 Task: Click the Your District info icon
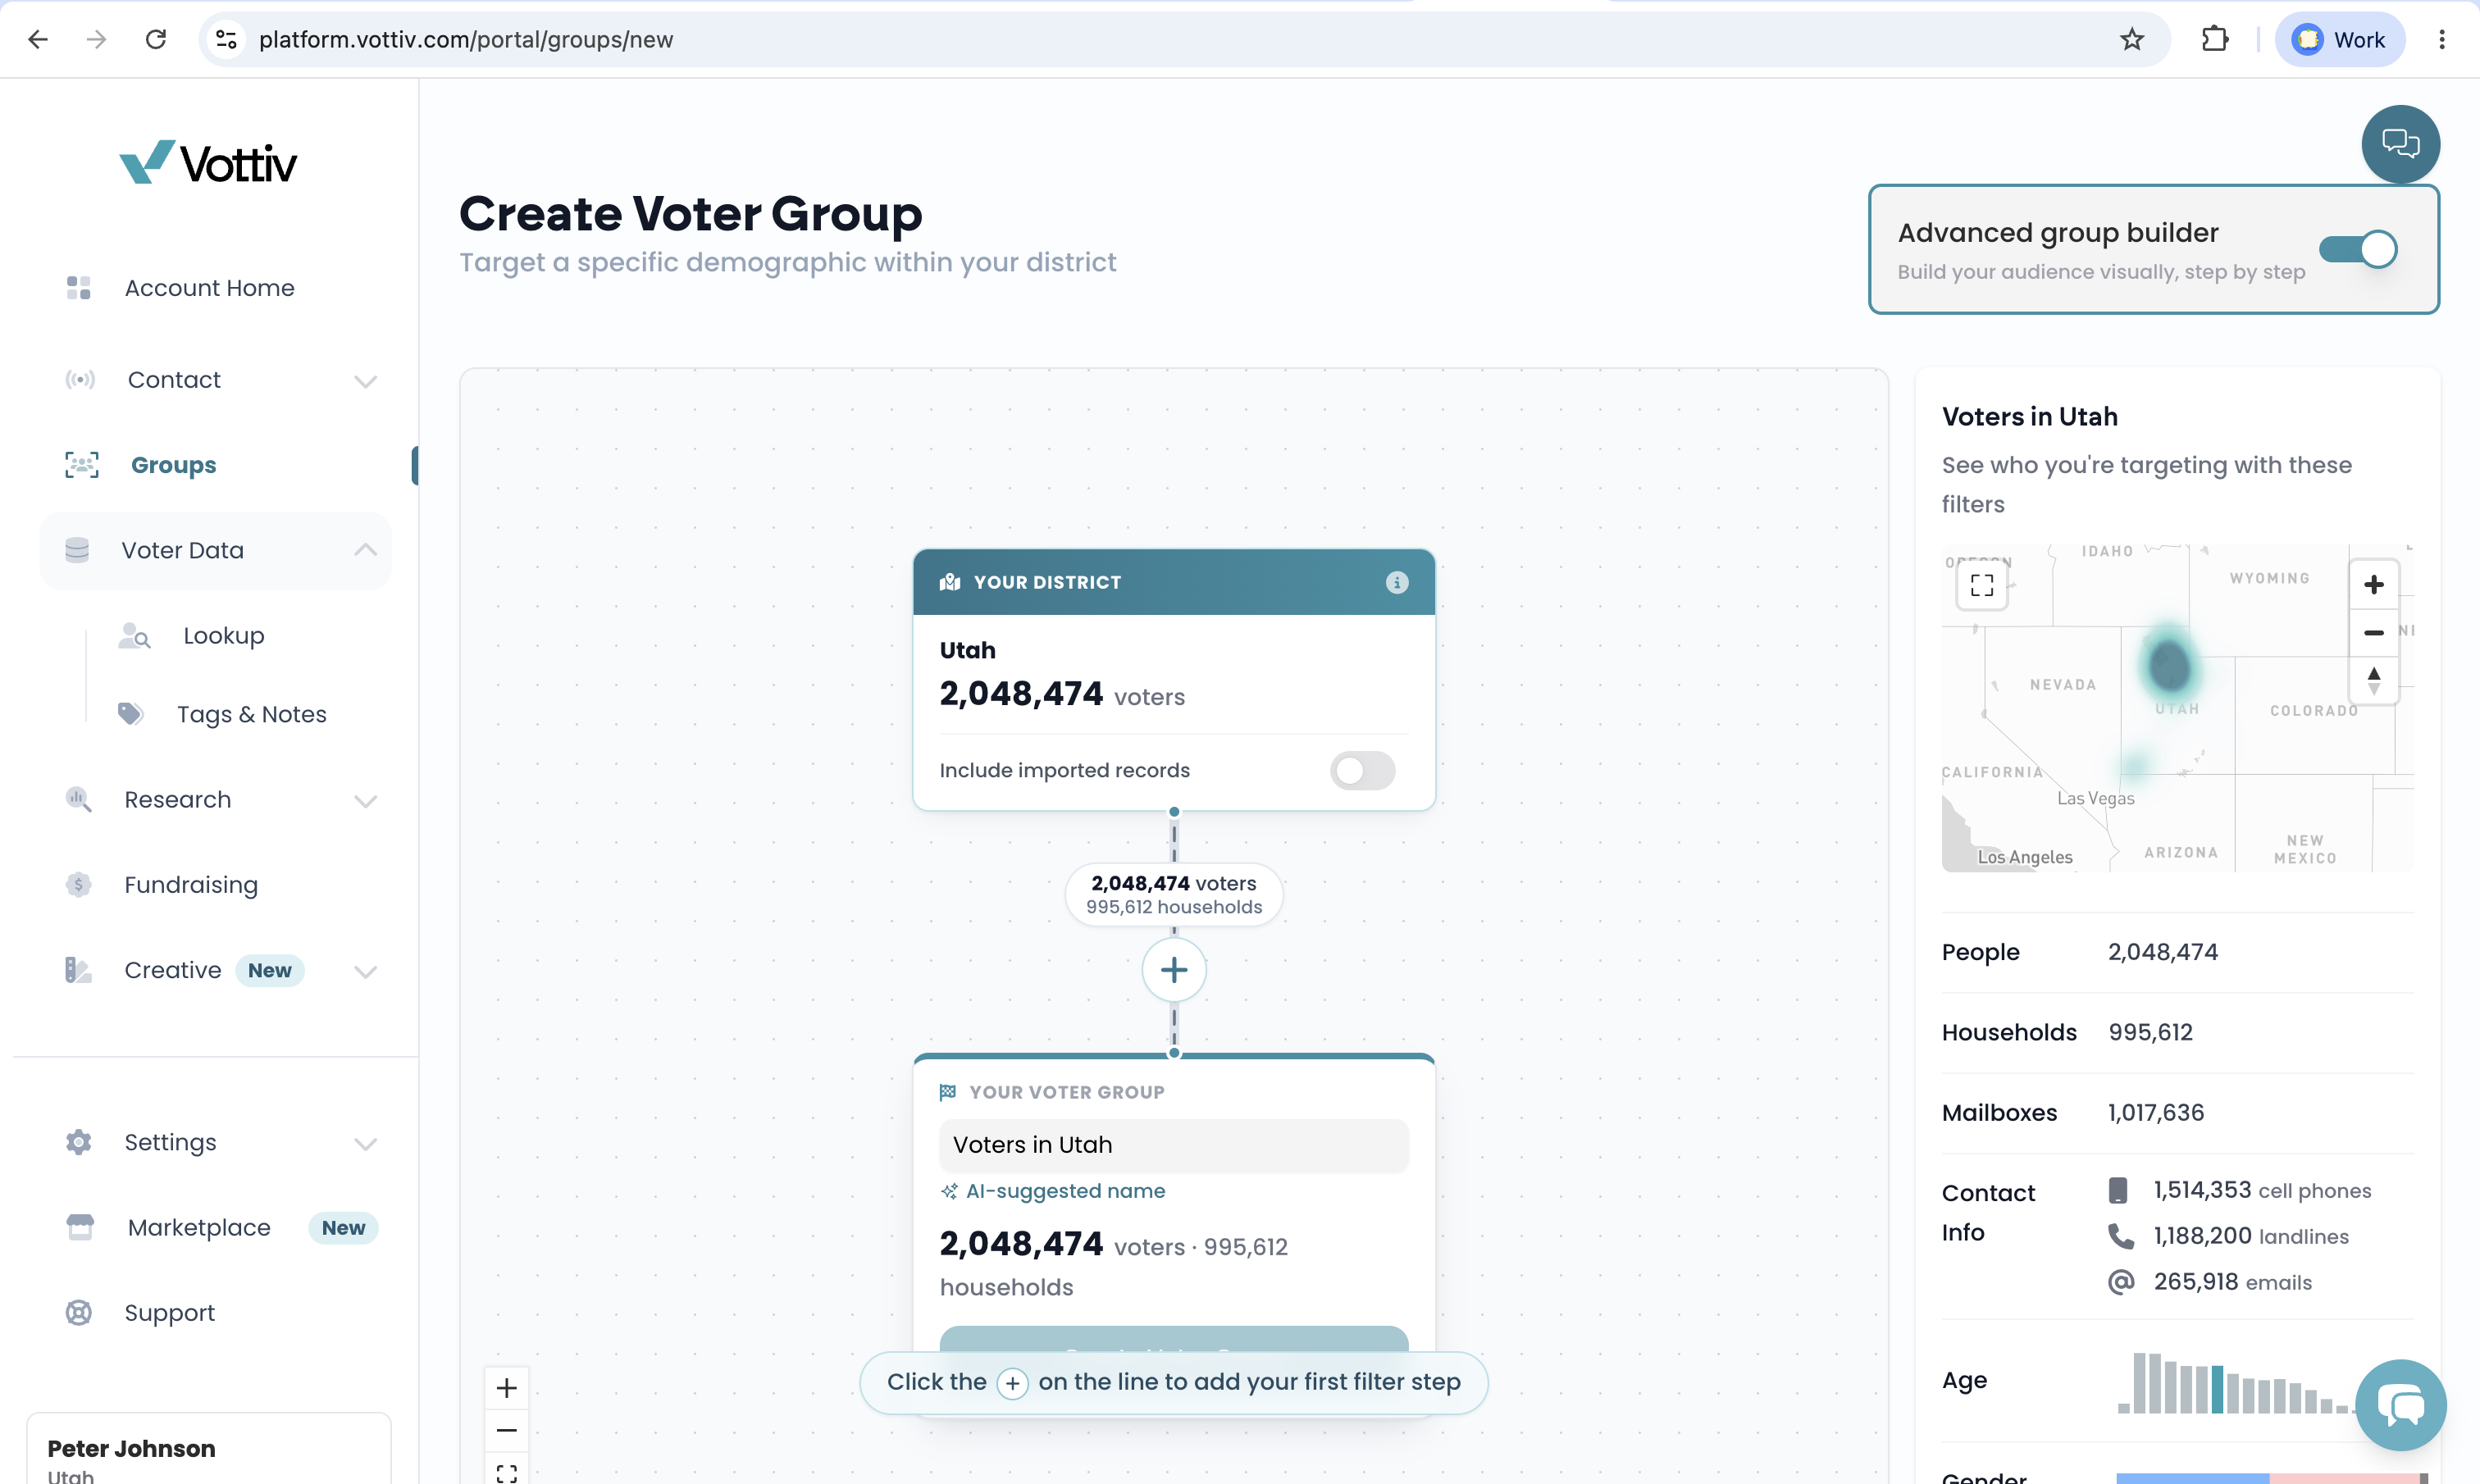pos(1397,582)
